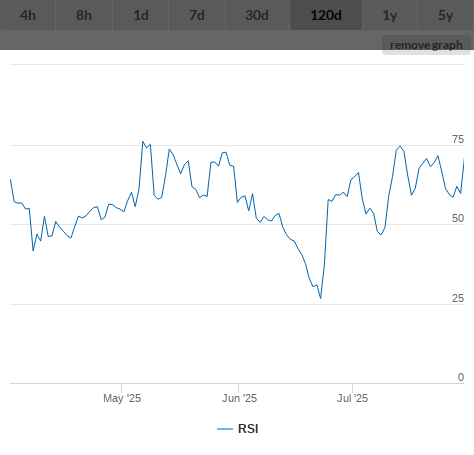Click the 75 y-axis label
The image size is (474, 455).
458,139
